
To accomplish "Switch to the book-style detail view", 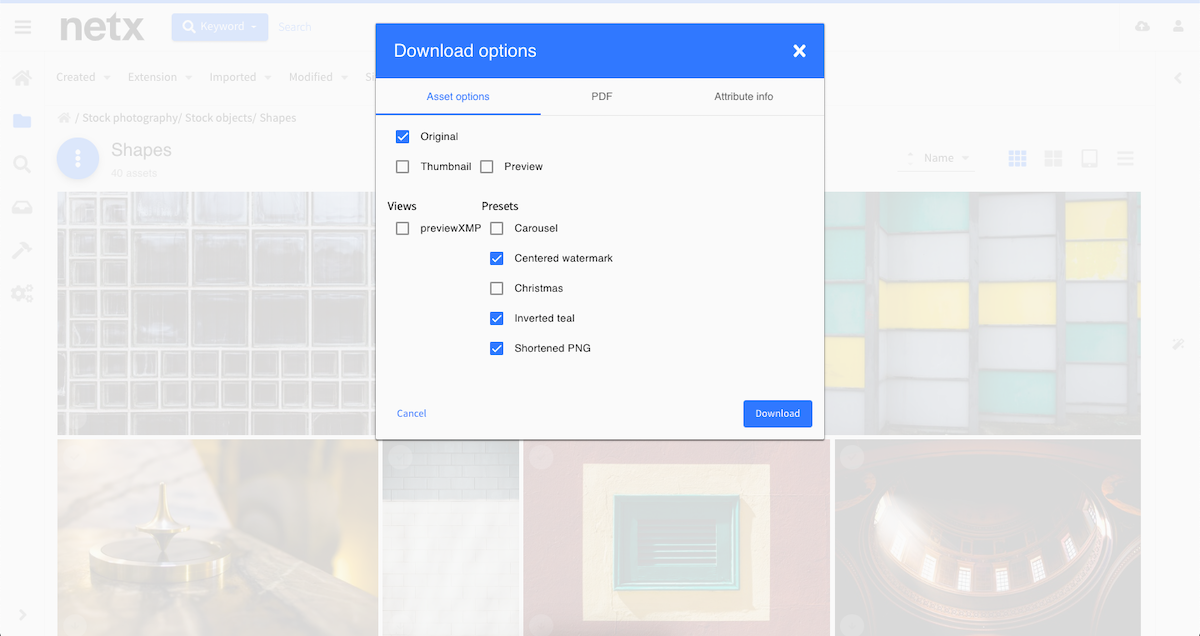I will 1090,158.
